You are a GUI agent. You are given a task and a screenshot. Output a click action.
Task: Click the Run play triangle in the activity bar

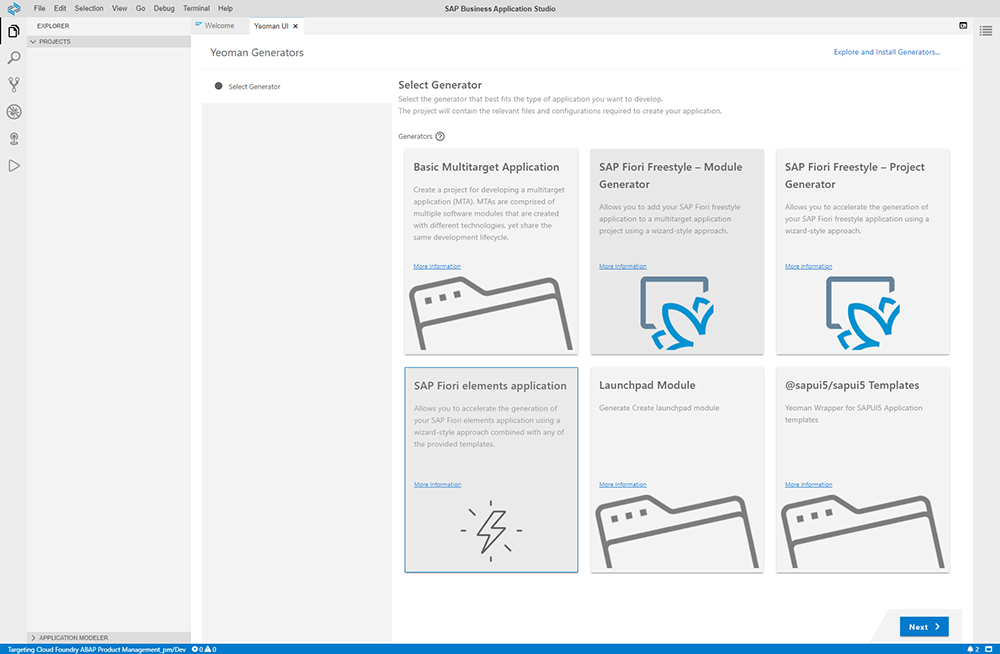pyautogui.click(x=14, y=165)
